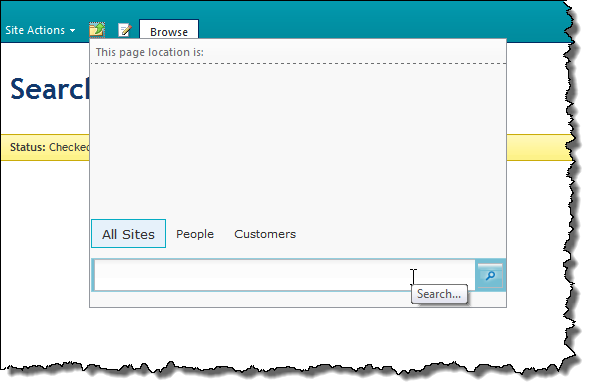Click the Search page title heading
594x392 pixels.
[49, 89]
